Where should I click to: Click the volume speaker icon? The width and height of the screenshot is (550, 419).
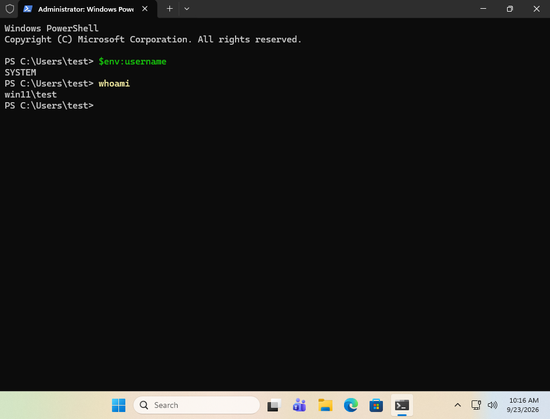(492, 405)
